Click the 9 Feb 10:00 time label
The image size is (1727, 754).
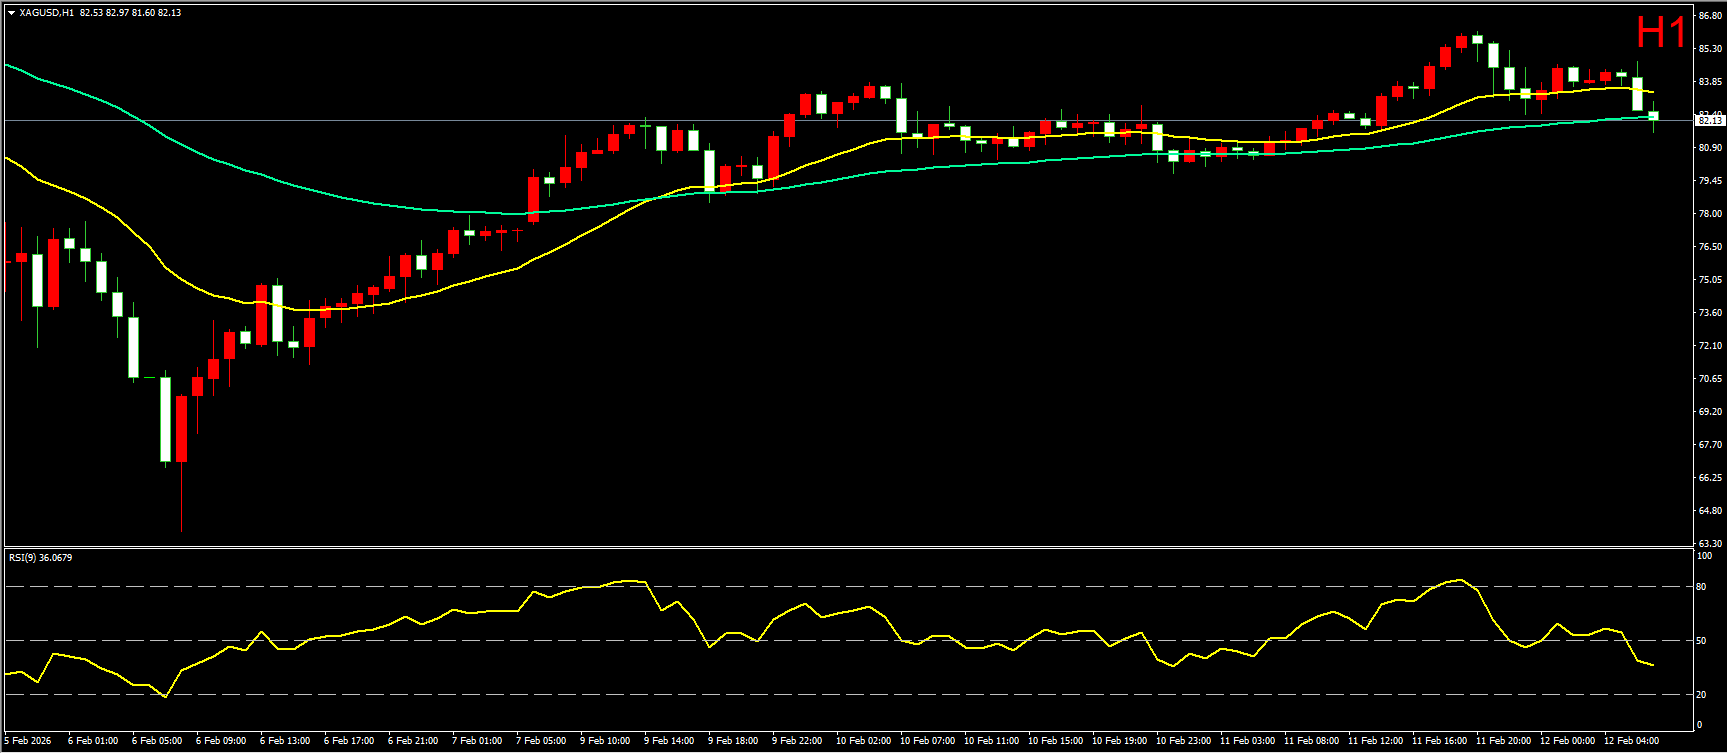605,741
